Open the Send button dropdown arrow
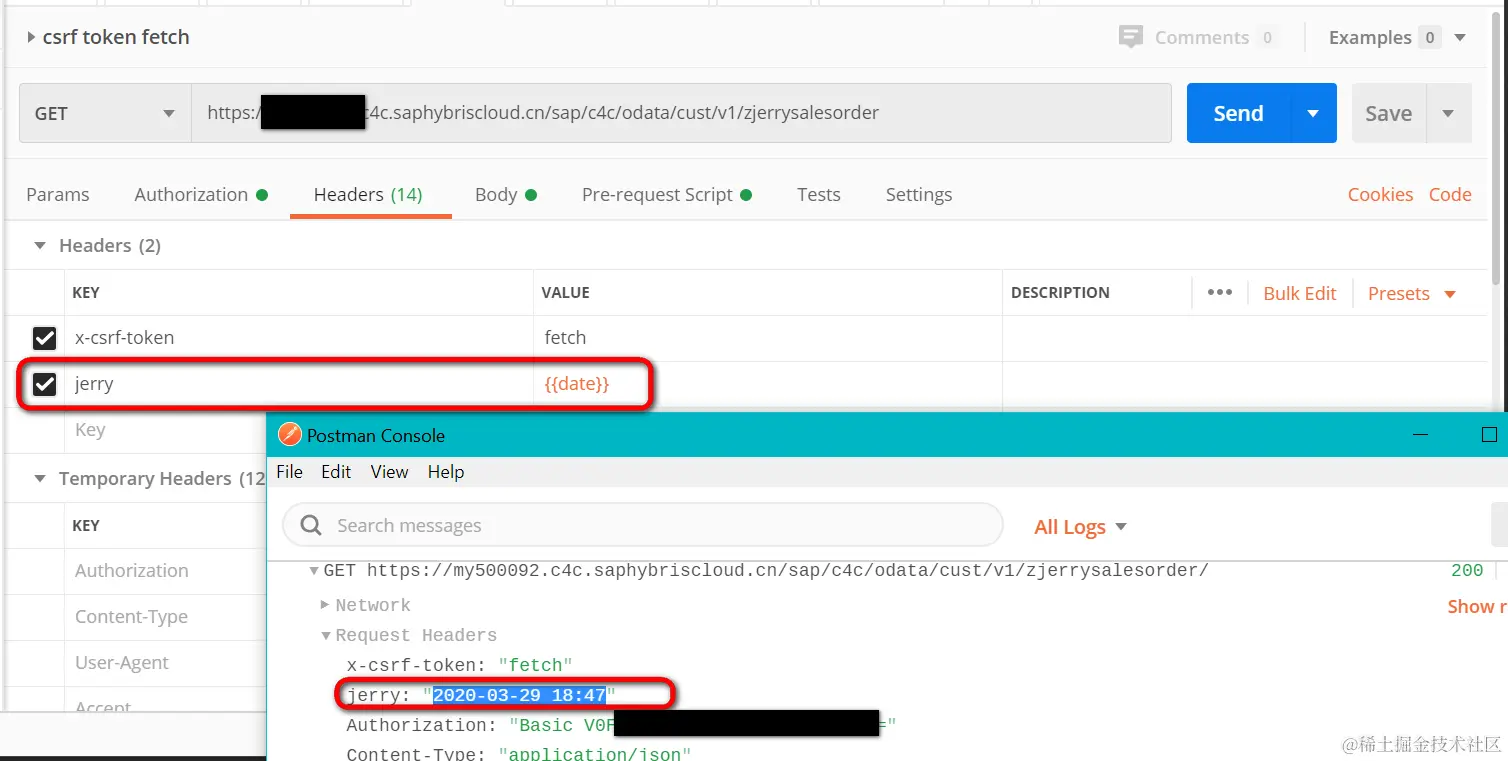Screen dimensions: 1508x761 tap(1313, 113)
